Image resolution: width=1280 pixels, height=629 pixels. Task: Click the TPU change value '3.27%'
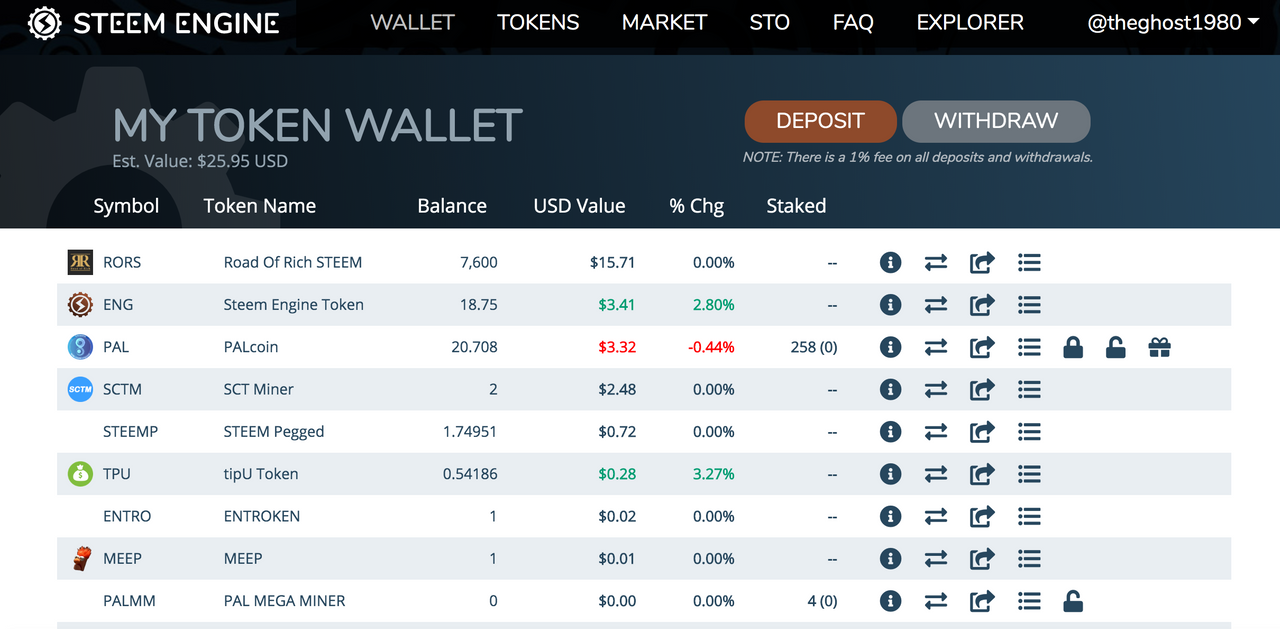coord(714,474)
